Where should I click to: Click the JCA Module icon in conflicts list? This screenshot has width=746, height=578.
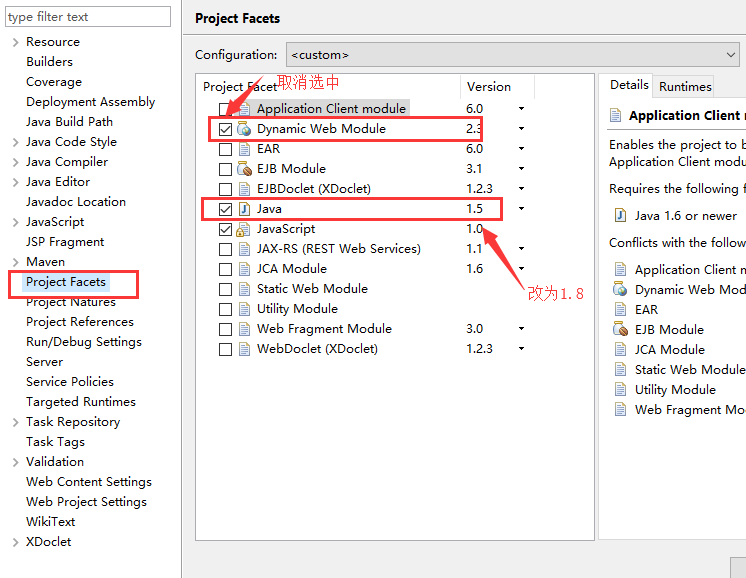point(620,349)
